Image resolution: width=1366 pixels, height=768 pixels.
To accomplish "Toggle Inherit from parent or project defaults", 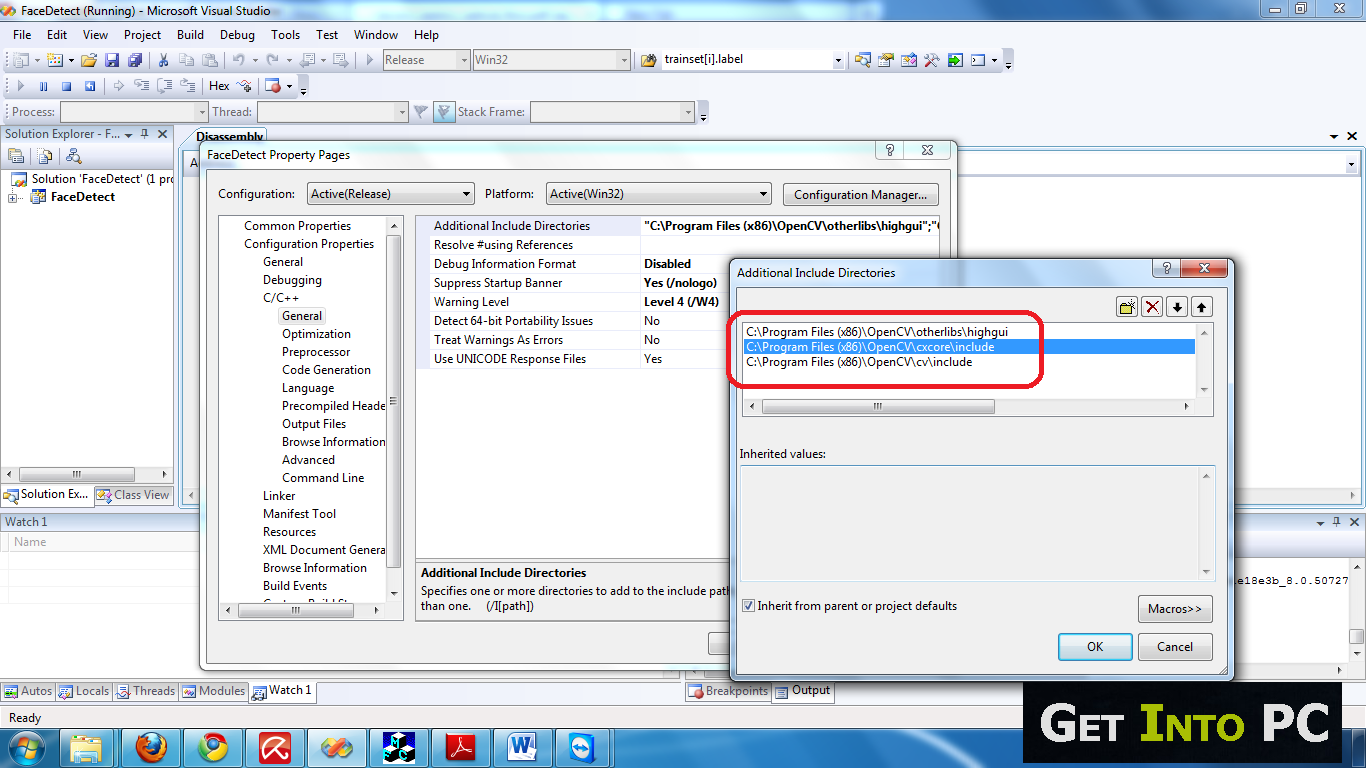I will point(748,606).
